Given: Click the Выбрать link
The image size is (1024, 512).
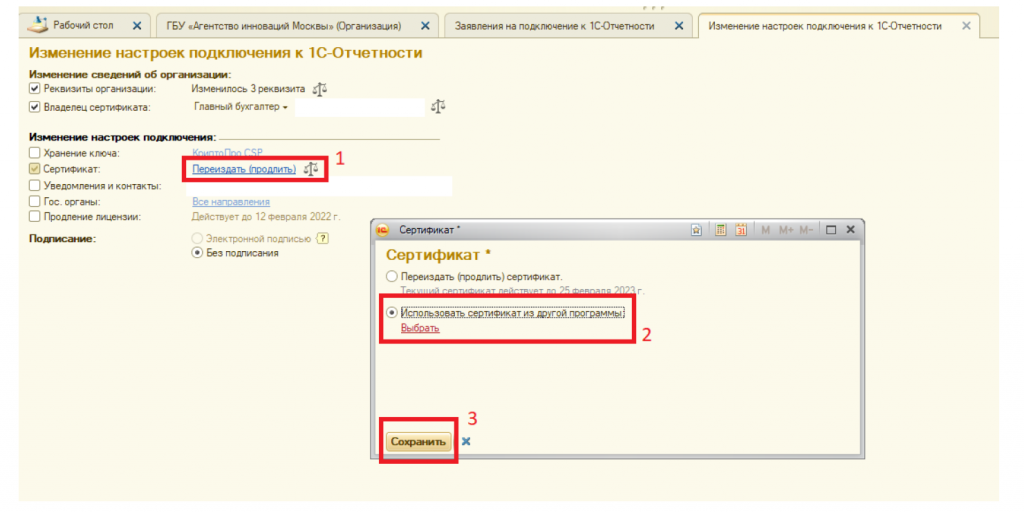Looking at the screenshot, I should (420, 328).
